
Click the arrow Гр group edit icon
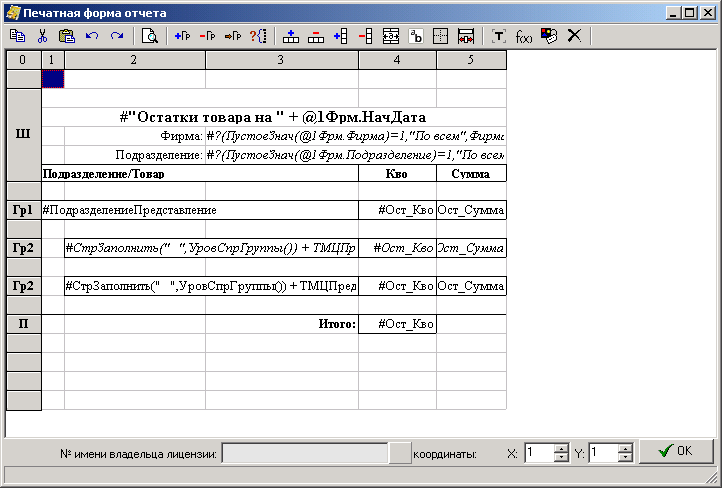(x=233, y=36)
